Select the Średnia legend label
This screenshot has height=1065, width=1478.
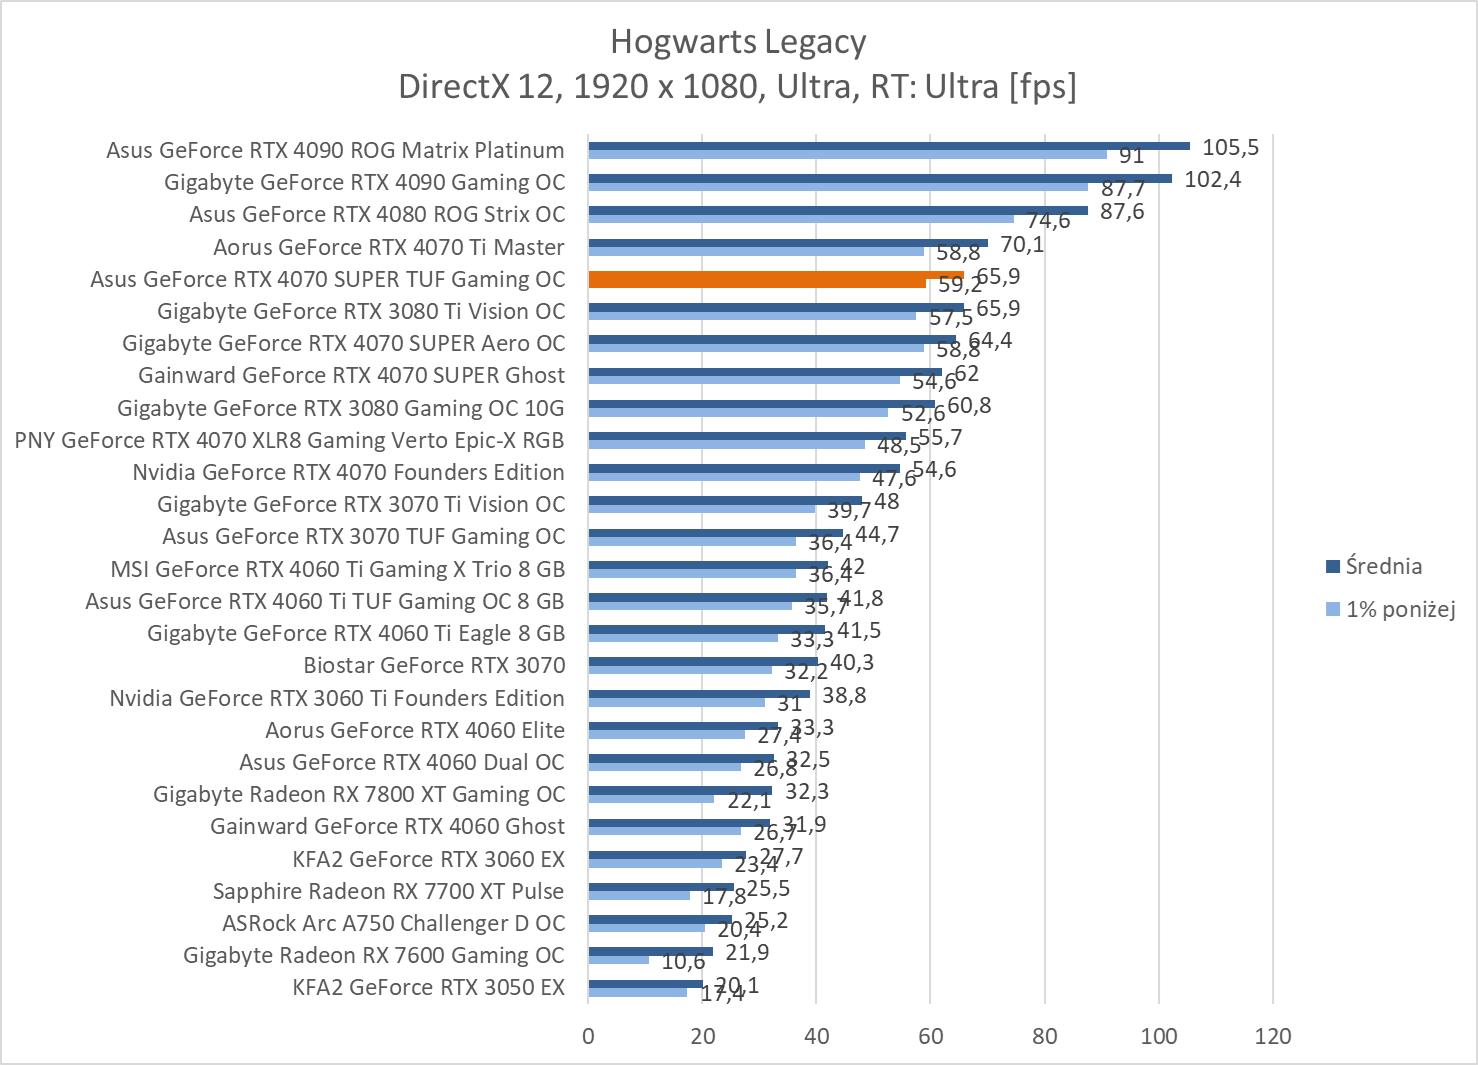click(1383, 566)
